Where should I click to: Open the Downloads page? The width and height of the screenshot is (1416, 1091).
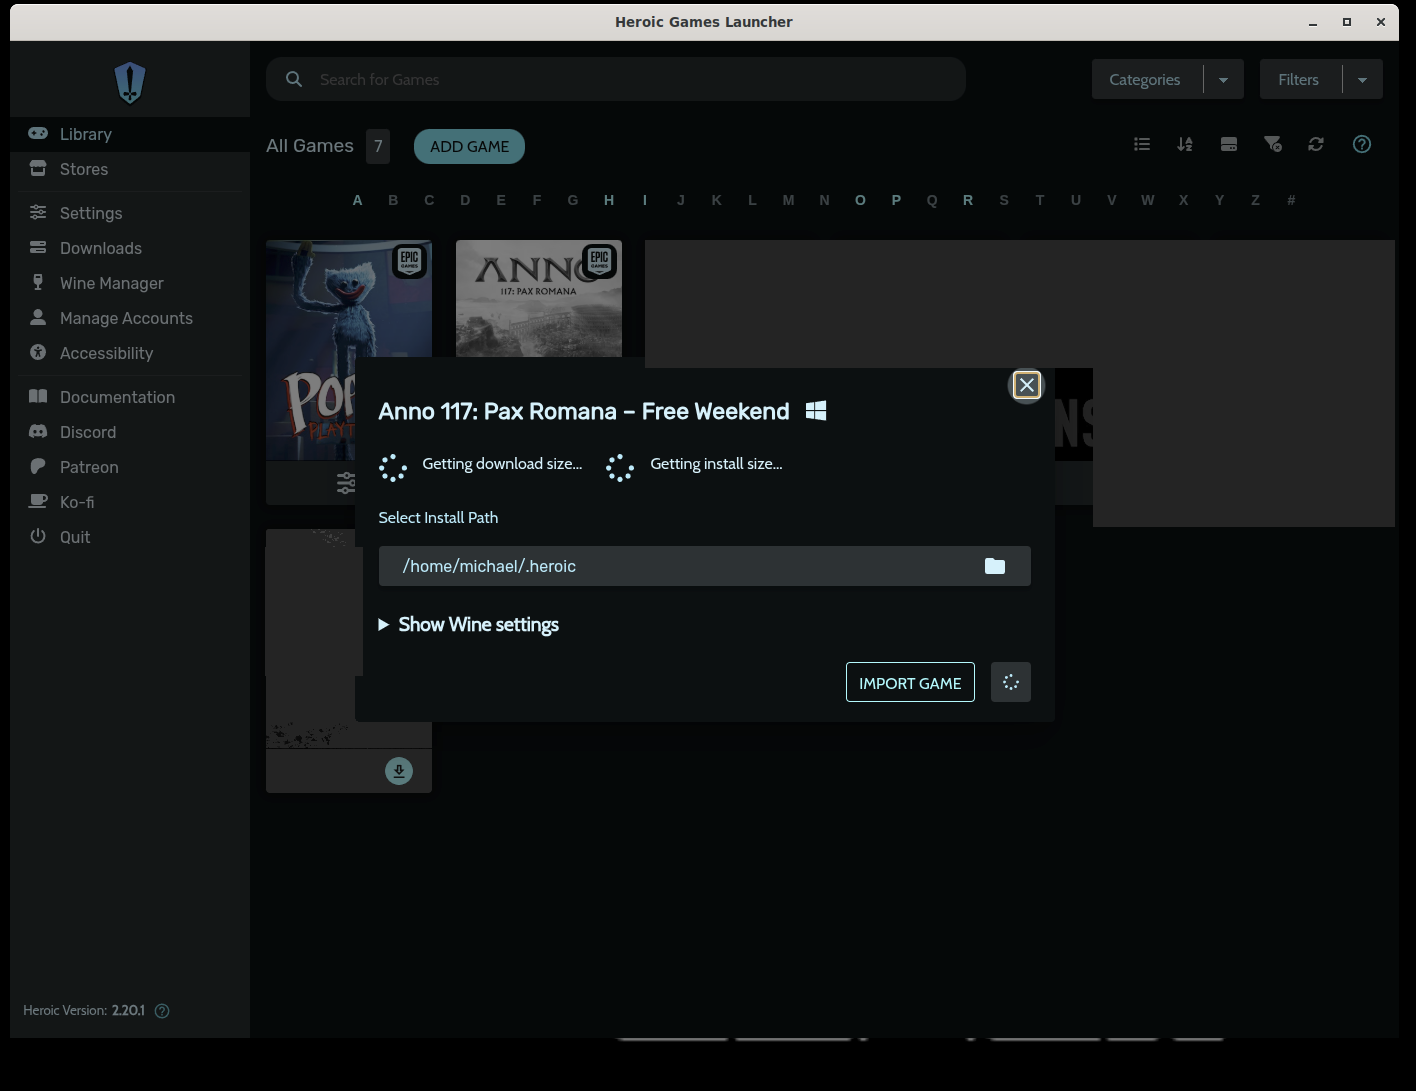click(100, 248)
